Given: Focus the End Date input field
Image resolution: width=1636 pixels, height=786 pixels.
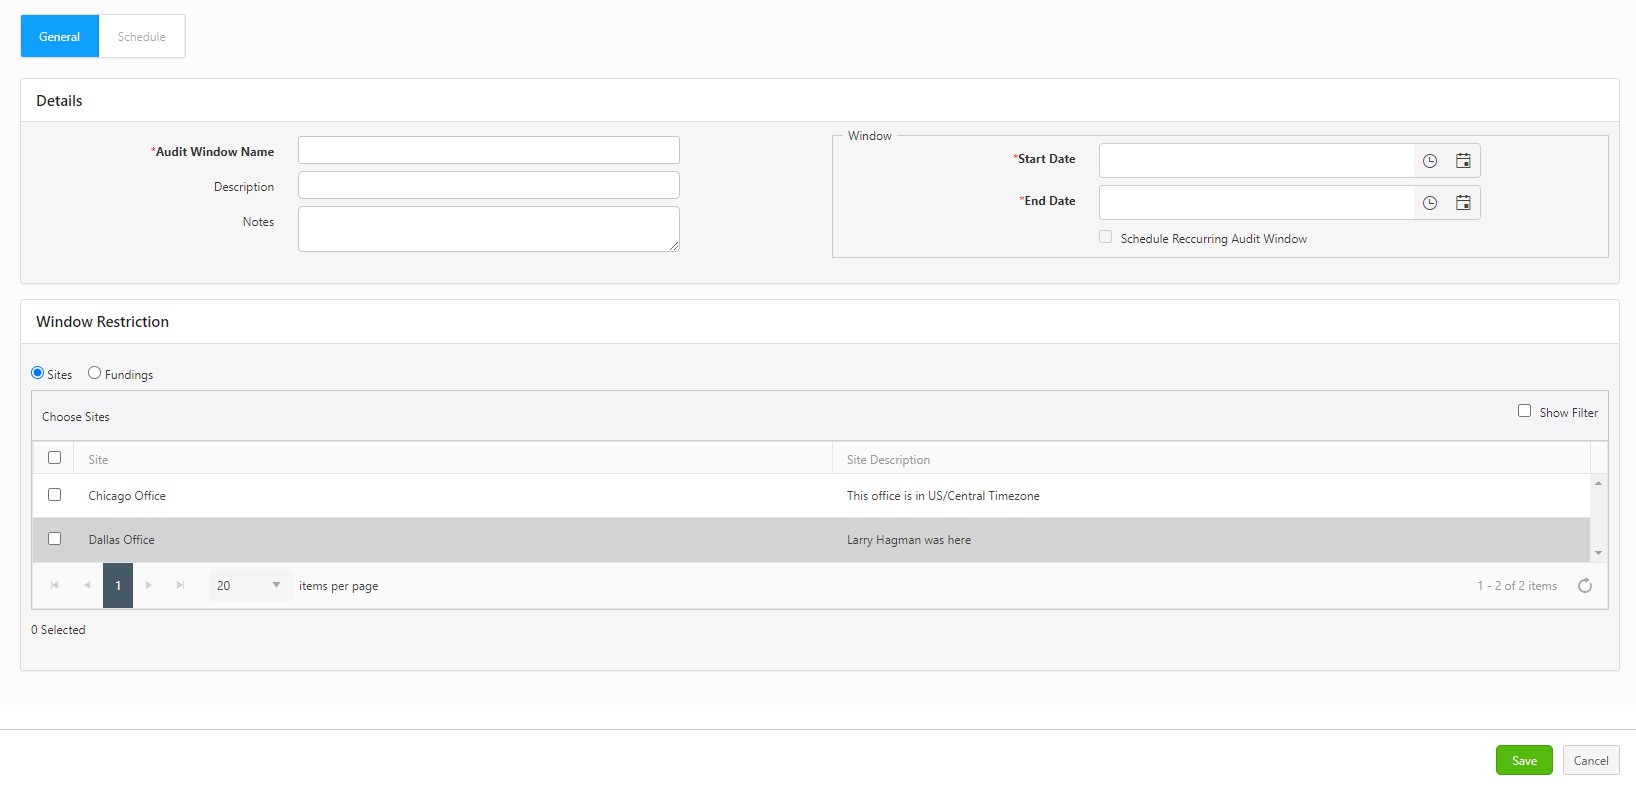Looking at the screenshot, I should point(1256,203).
